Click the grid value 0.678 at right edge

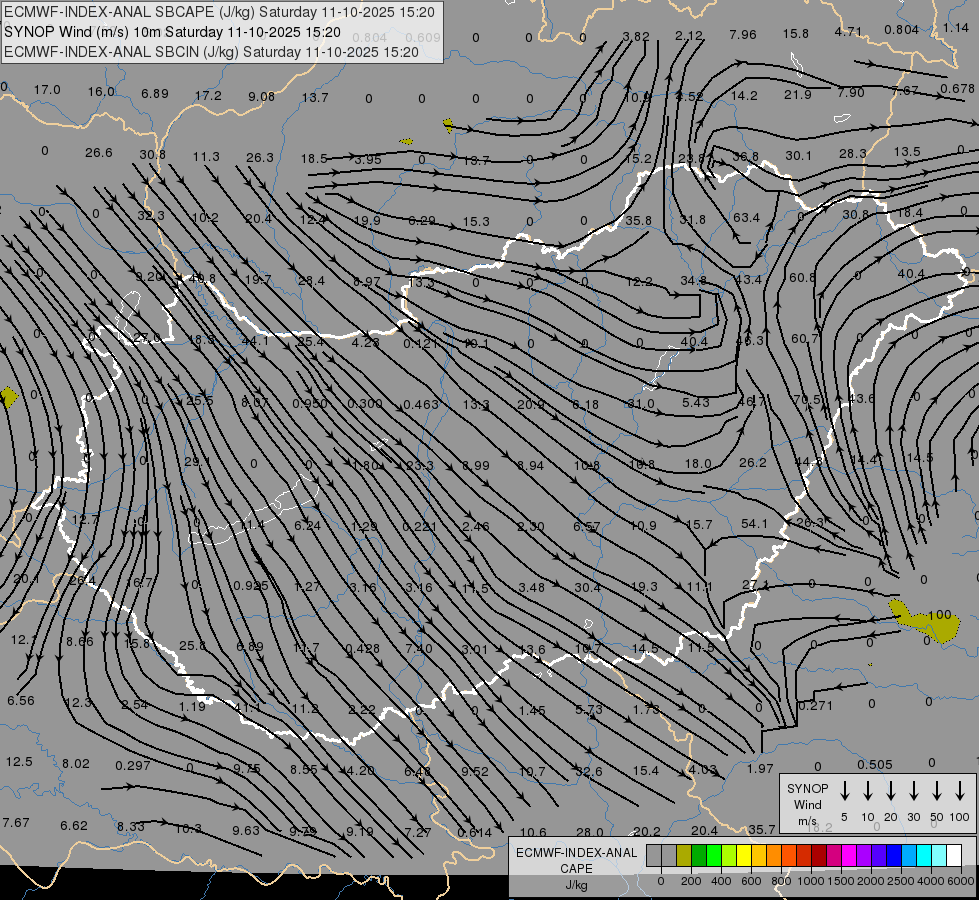pyautogui.click(x=957, y=89)
